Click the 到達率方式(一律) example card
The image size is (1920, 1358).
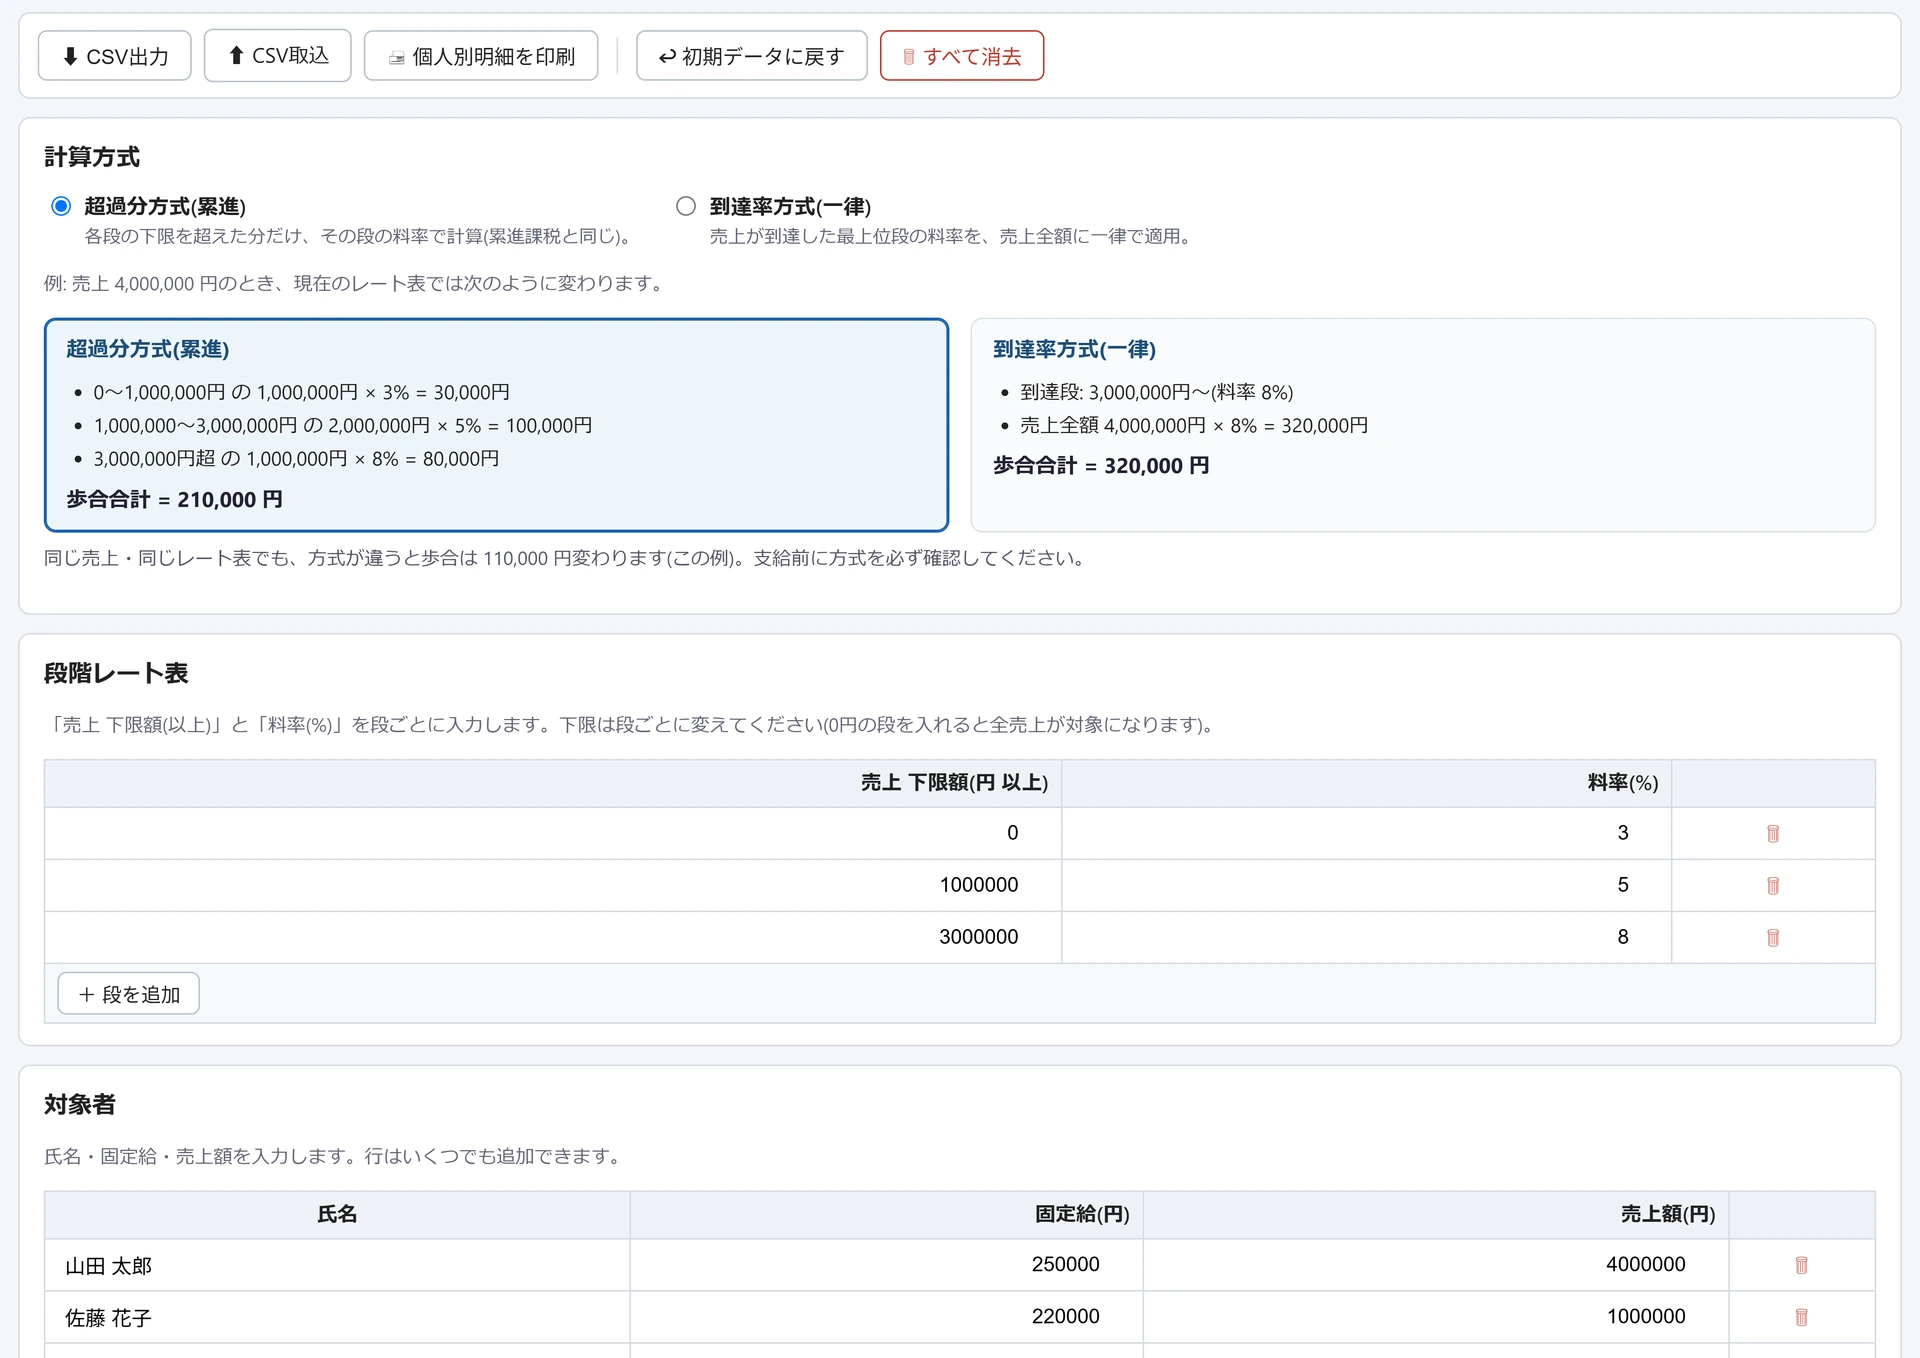1423,425
